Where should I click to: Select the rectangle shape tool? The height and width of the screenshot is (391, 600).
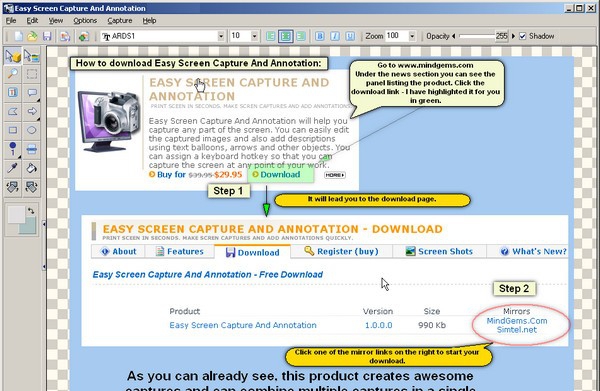click(13, 130)
